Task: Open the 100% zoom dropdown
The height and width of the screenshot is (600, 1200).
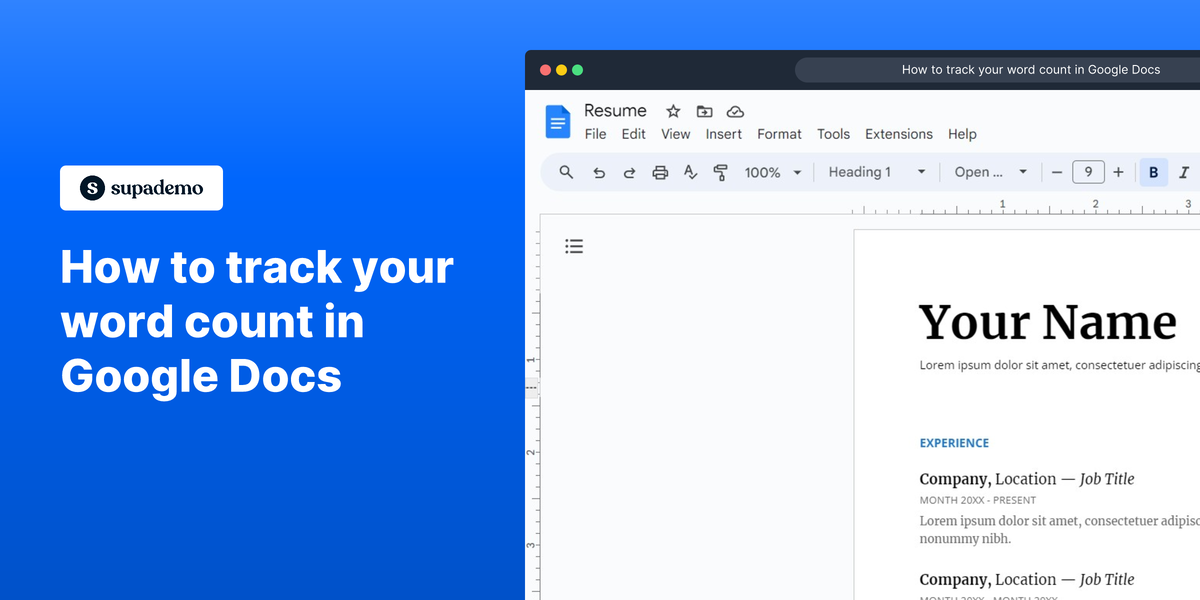Action: (773, 172)
